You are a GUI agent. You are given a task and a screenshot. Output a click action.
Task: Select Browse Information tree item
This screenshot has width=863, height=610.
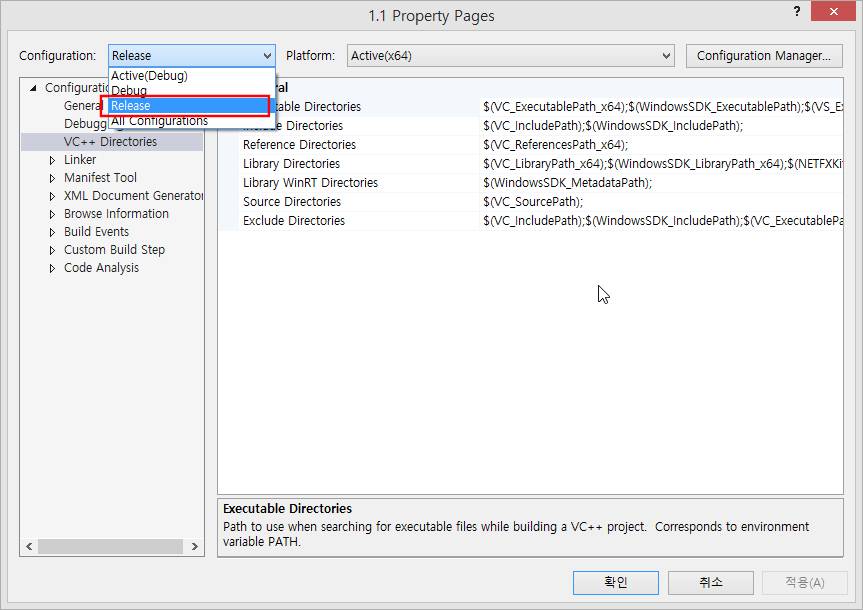[x=116, y=214]
